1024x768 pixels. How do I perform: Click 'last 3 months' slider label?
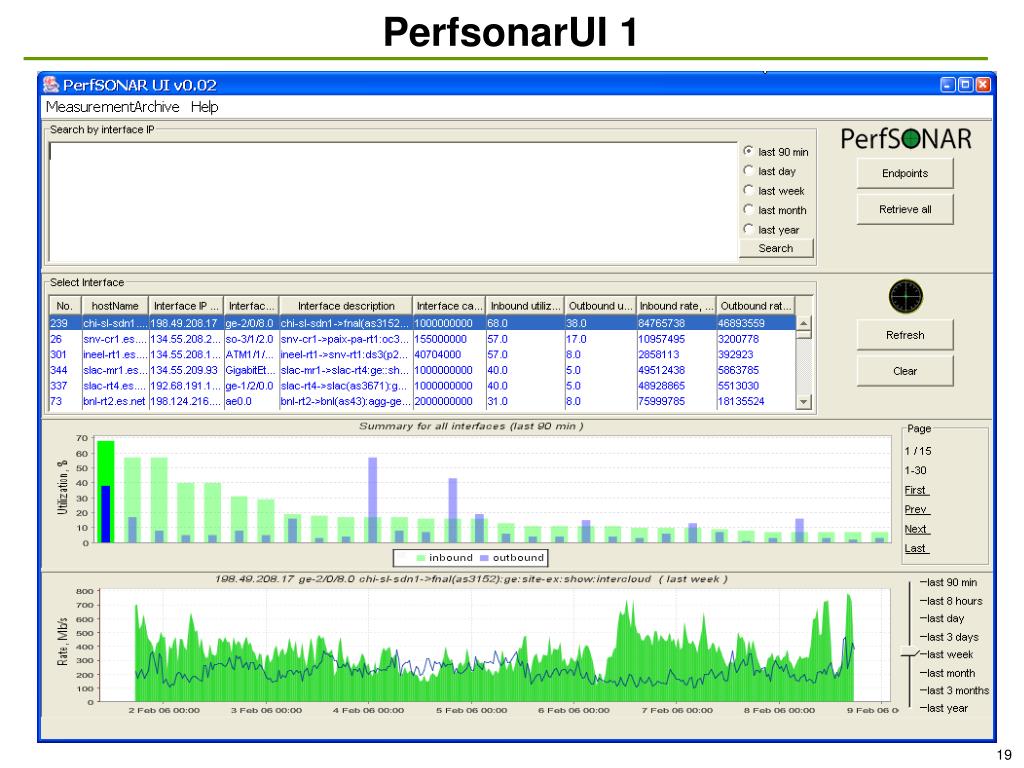tap(958, 691)
